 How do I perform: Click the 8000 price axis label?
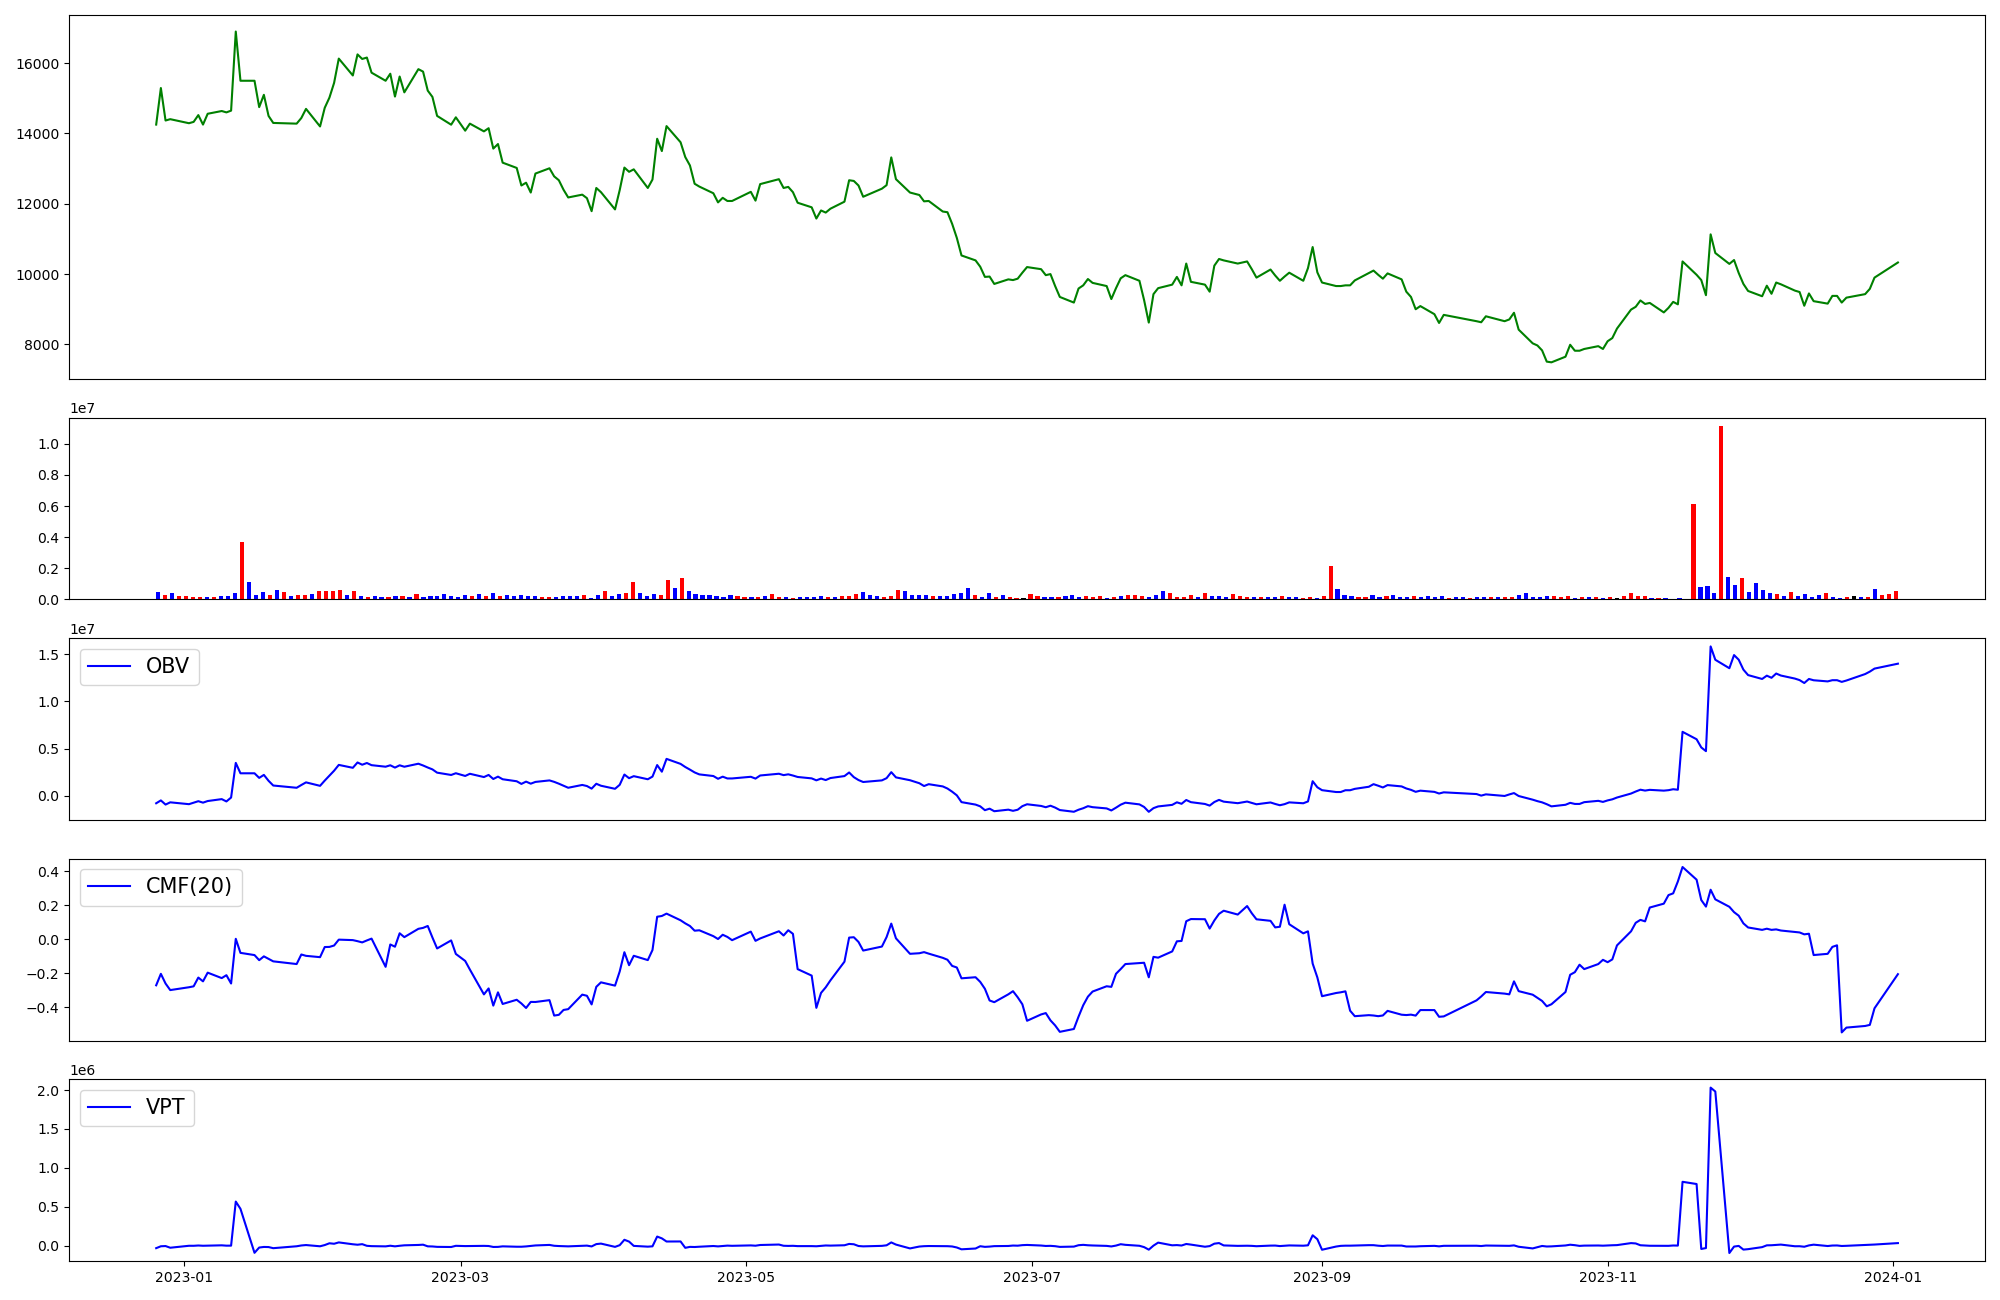tap(42, 346)
